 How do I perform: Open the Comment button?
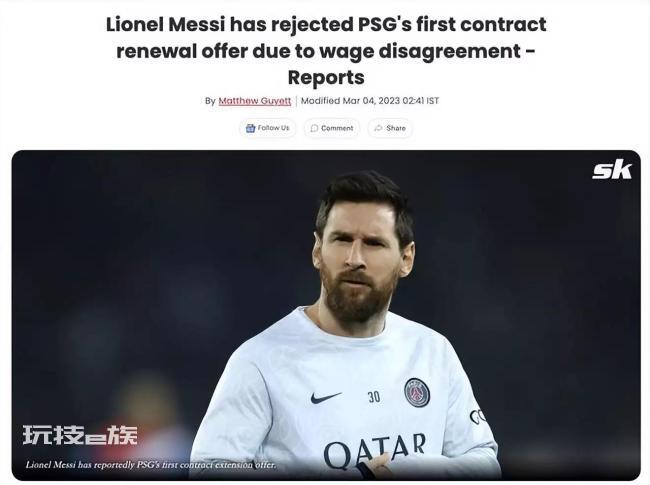click(332, 128)
